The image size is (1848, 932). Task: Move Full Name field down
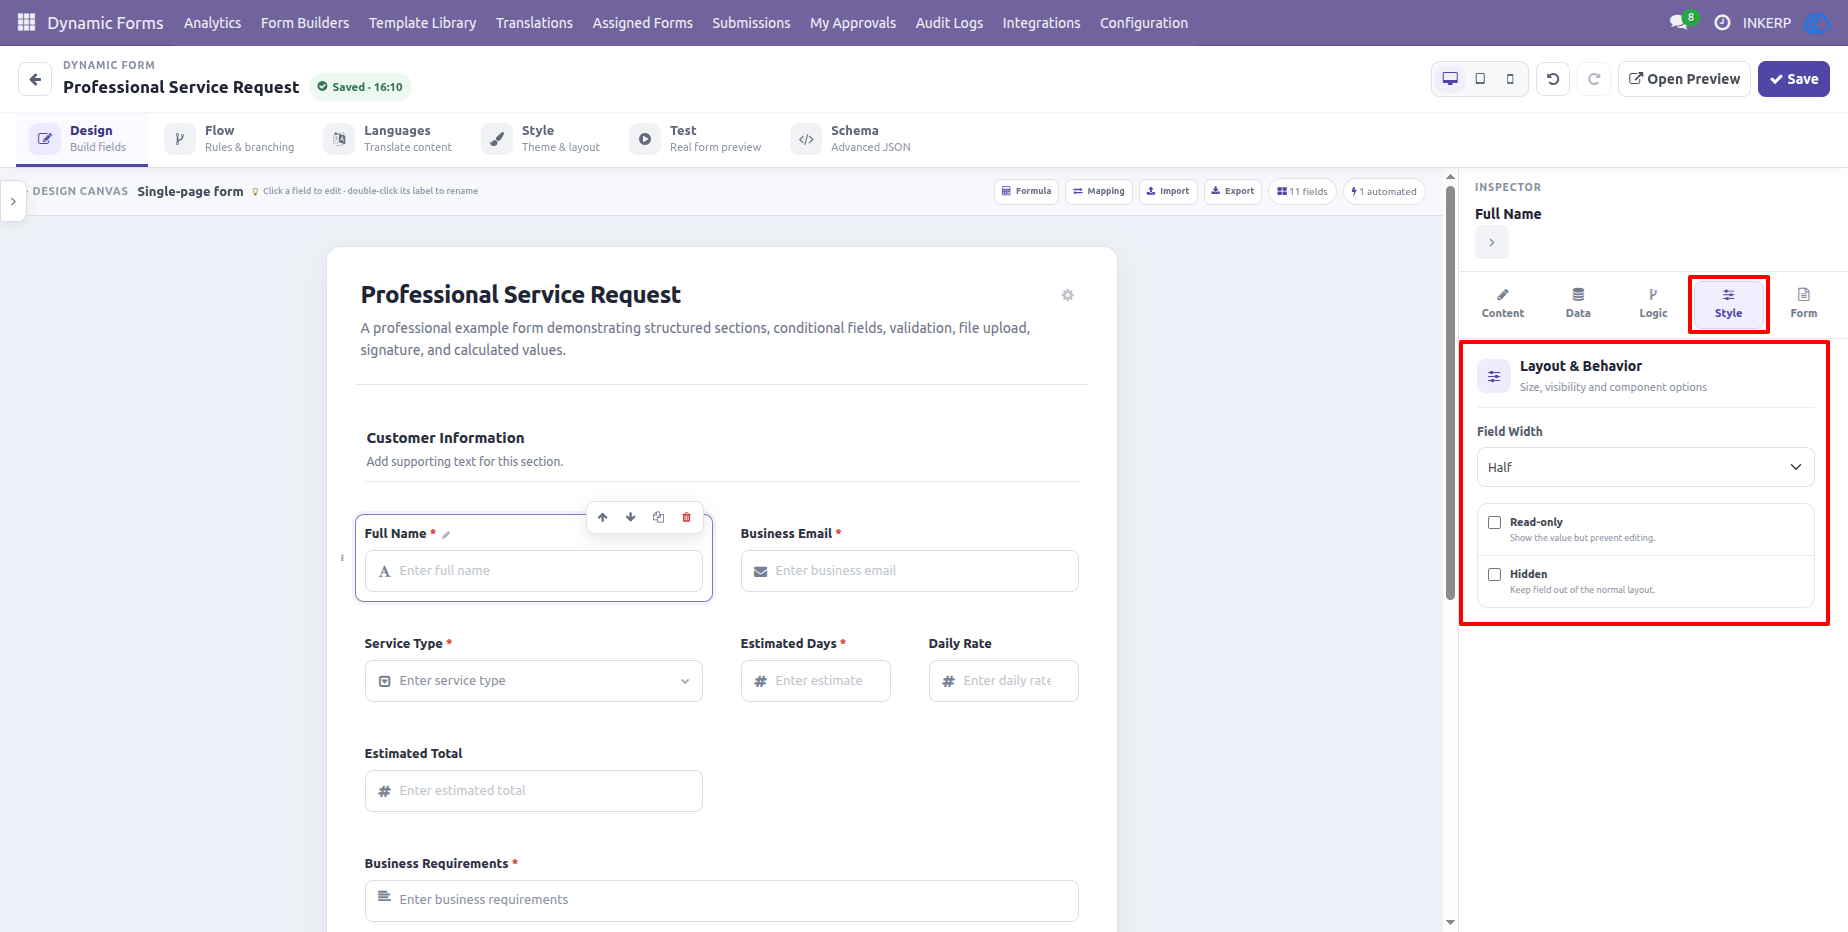pyautogui.click(x=630, y=517)
